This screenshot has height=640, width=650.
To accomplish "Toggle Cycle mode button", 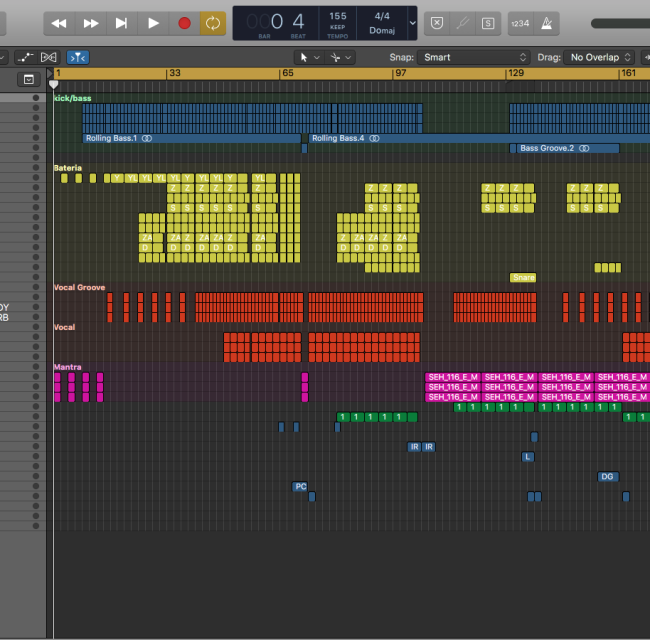I will tap(213, 22).
